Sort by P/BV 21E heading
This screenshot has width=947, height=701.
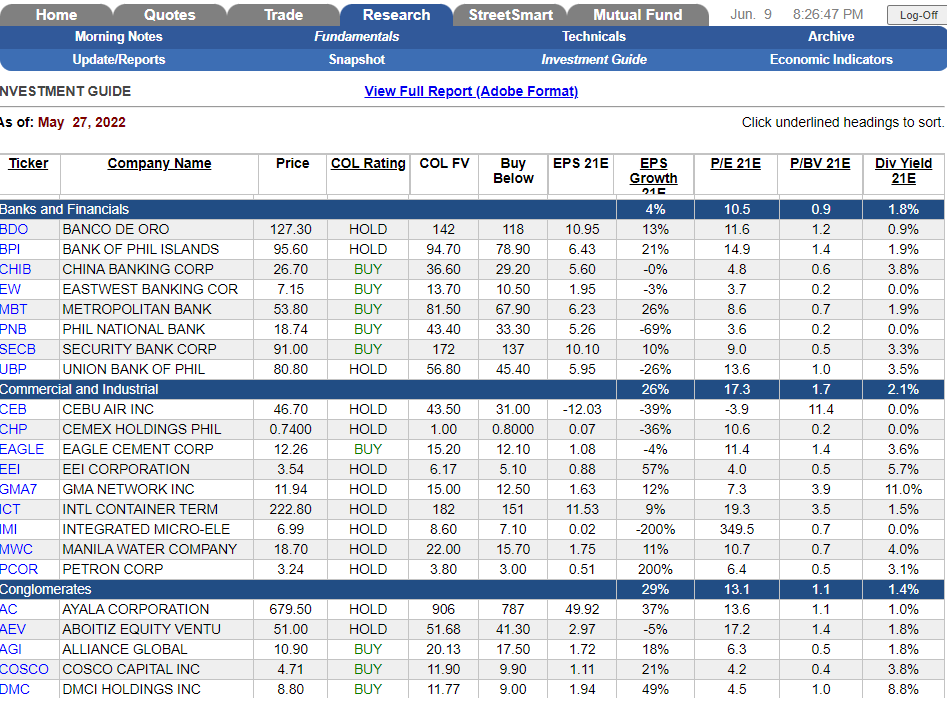(x=820, y=163)
